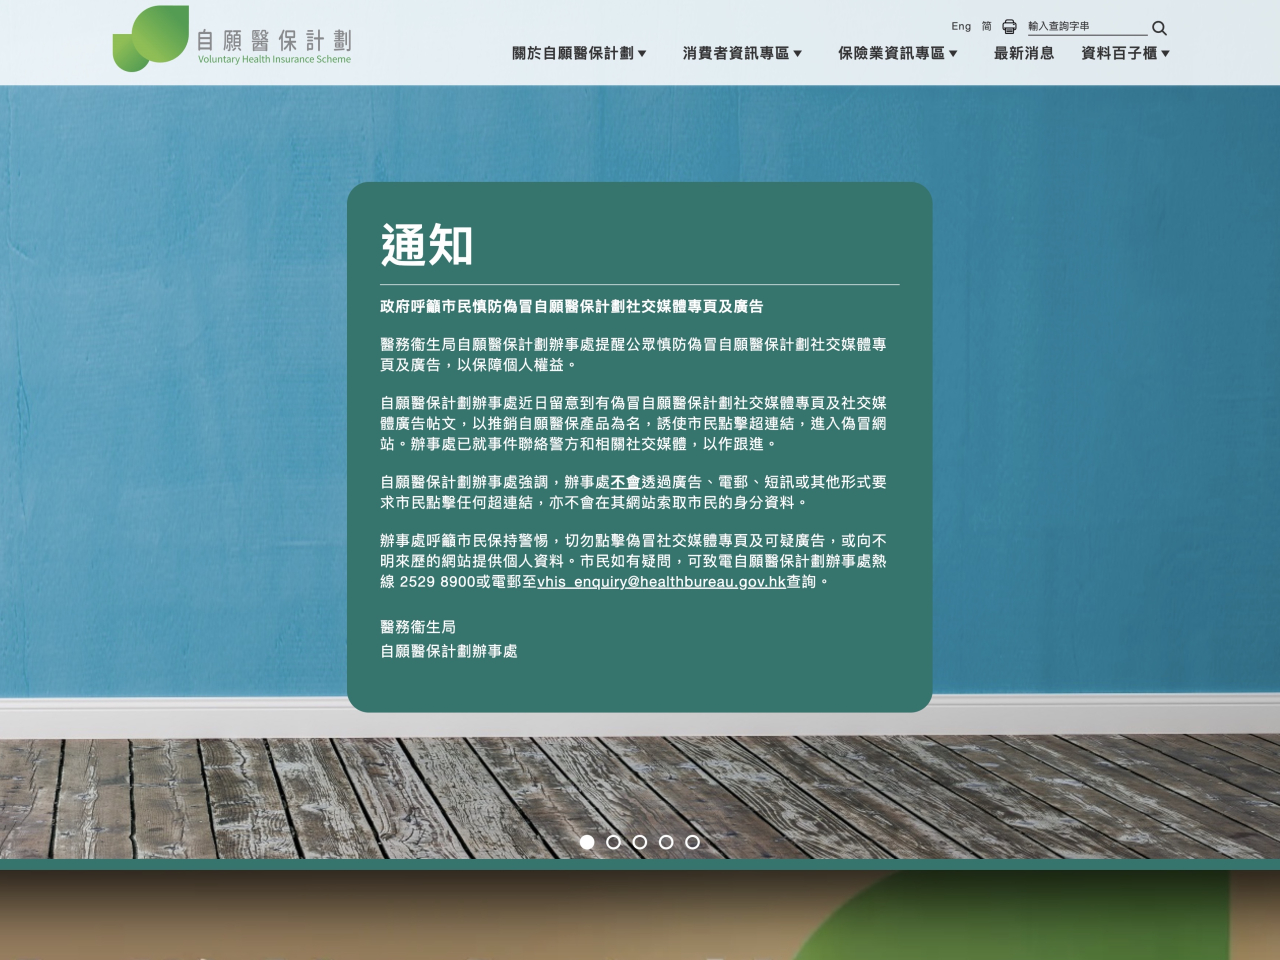Switch language to 简 simplified Chinese
The image size is (1280, 960).
(986, 26)
